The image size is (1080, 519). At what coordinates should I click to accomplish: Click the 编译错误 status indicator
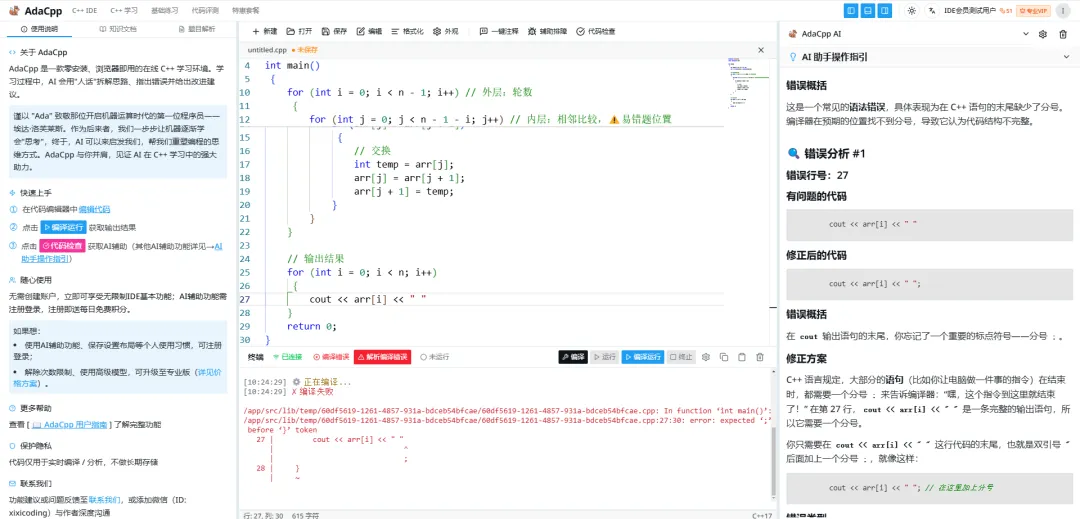point(331,357)
